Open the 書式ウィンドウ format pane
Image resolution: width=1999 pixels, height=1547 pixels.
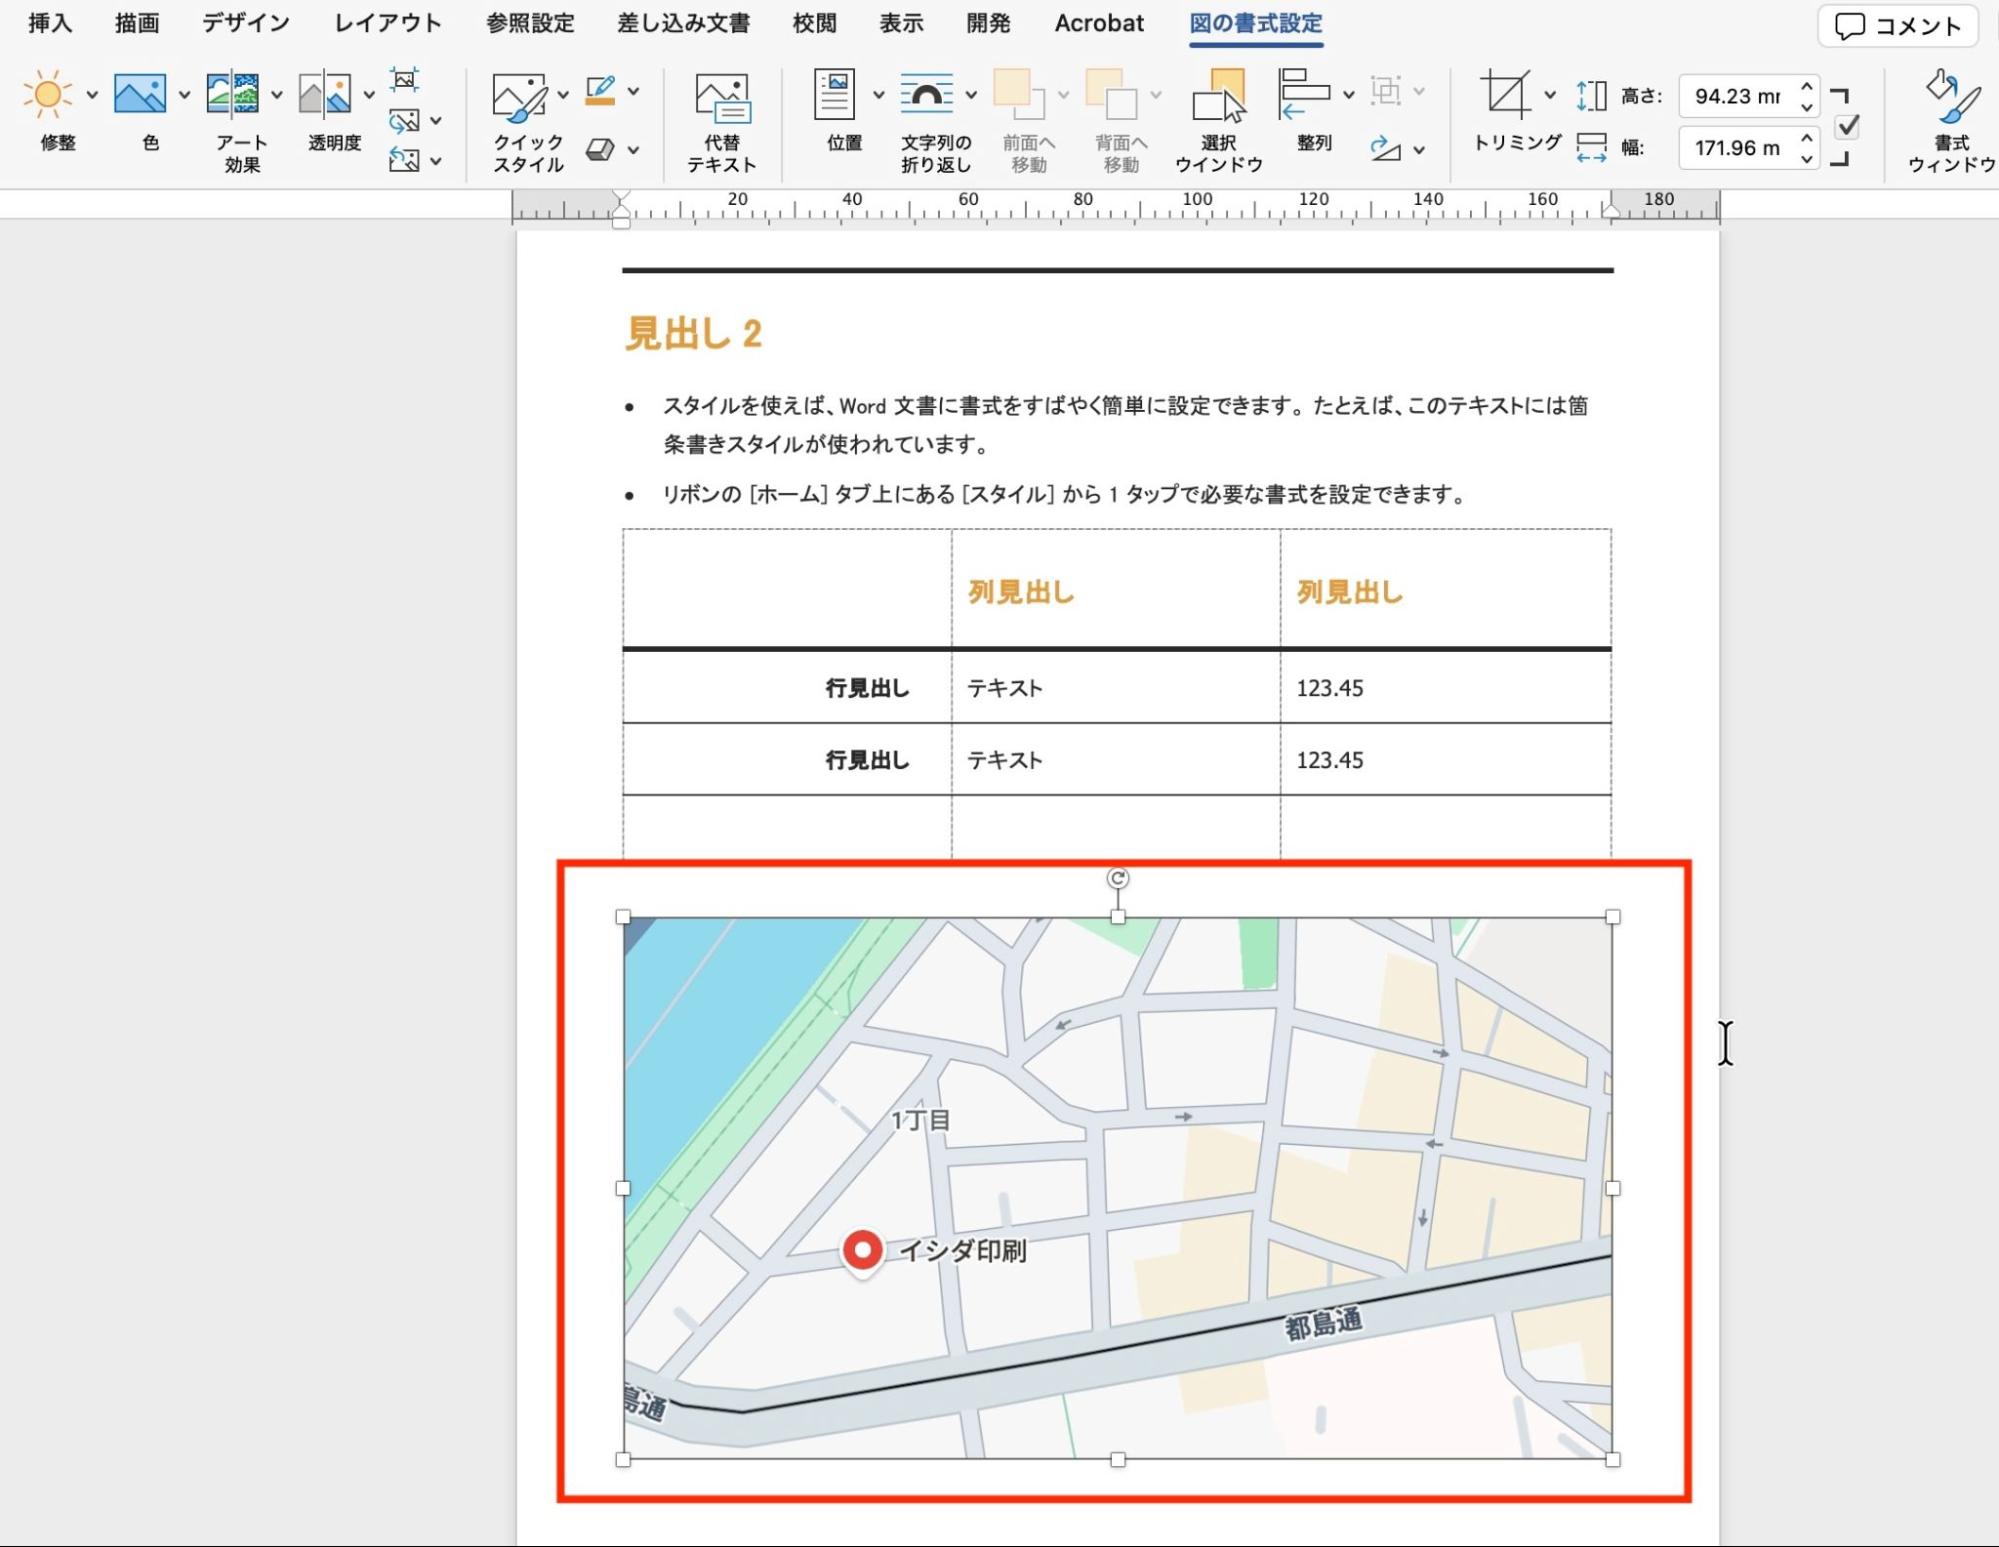point(1952,122)
